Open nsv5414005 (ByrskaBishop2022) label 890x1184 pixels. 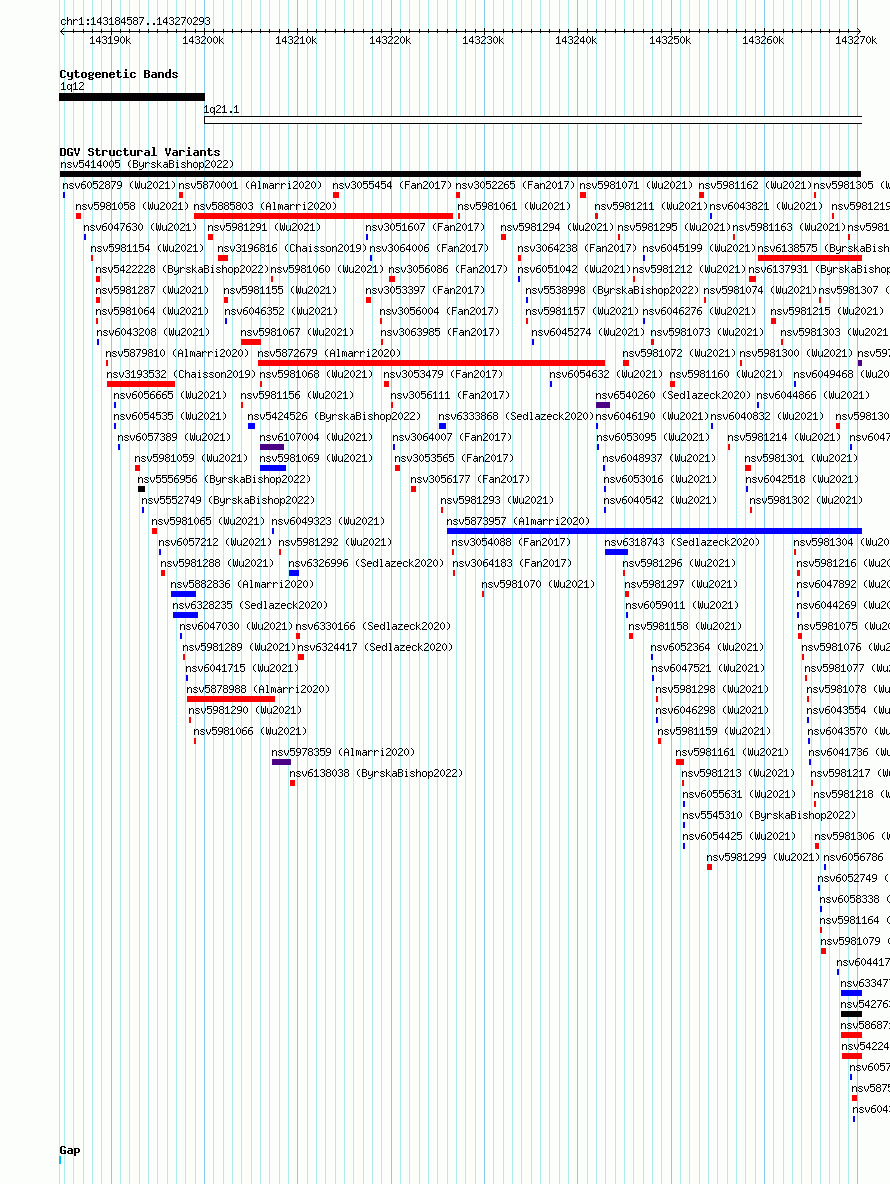[x=147, y=164]
